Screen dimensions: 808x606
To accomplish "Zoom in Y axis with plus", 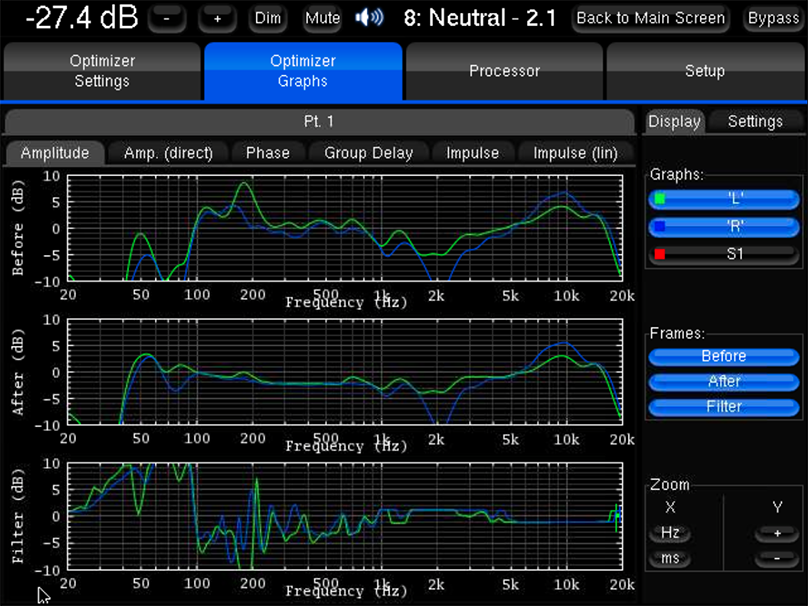I will coord(777,533).
